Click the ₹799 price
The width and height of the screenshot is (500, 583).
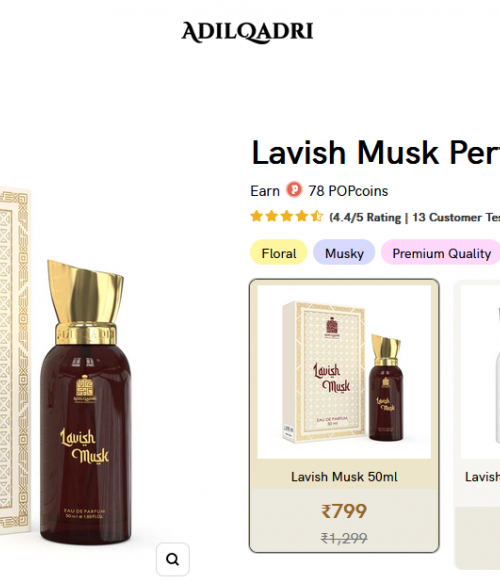coord(344,511)
